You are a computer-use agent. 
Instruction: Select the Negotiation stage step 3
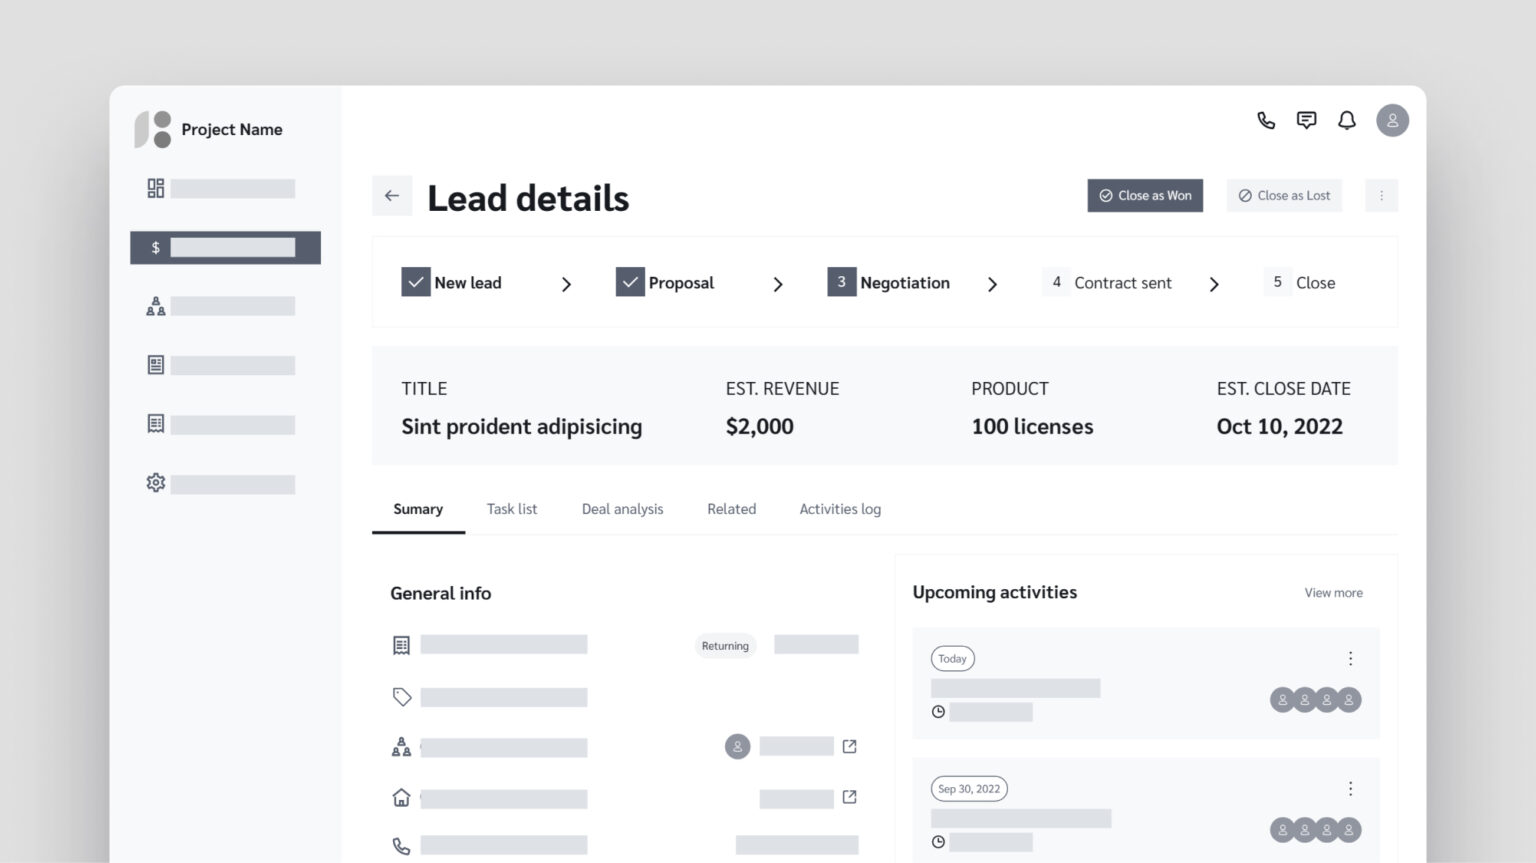click(889, 283)
